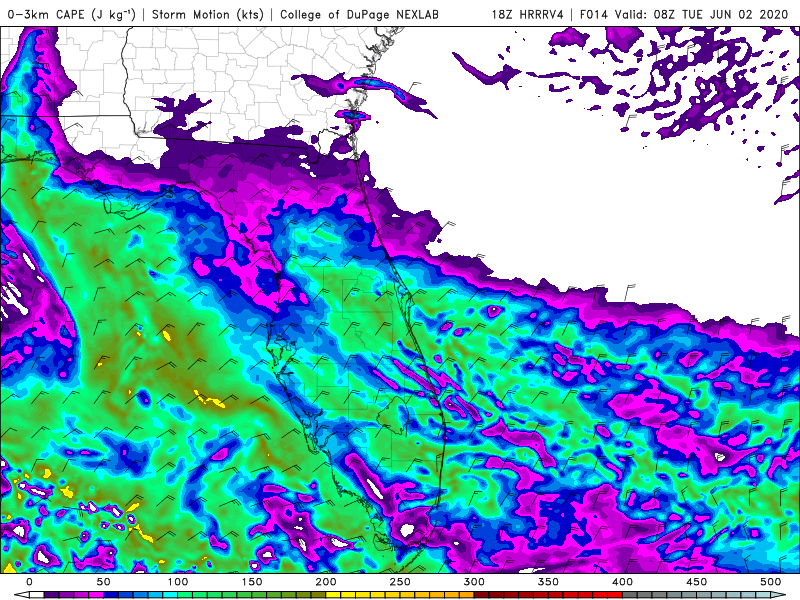
Task: Click the dark red swatch just after 300
Action: [x=481, y=595]
